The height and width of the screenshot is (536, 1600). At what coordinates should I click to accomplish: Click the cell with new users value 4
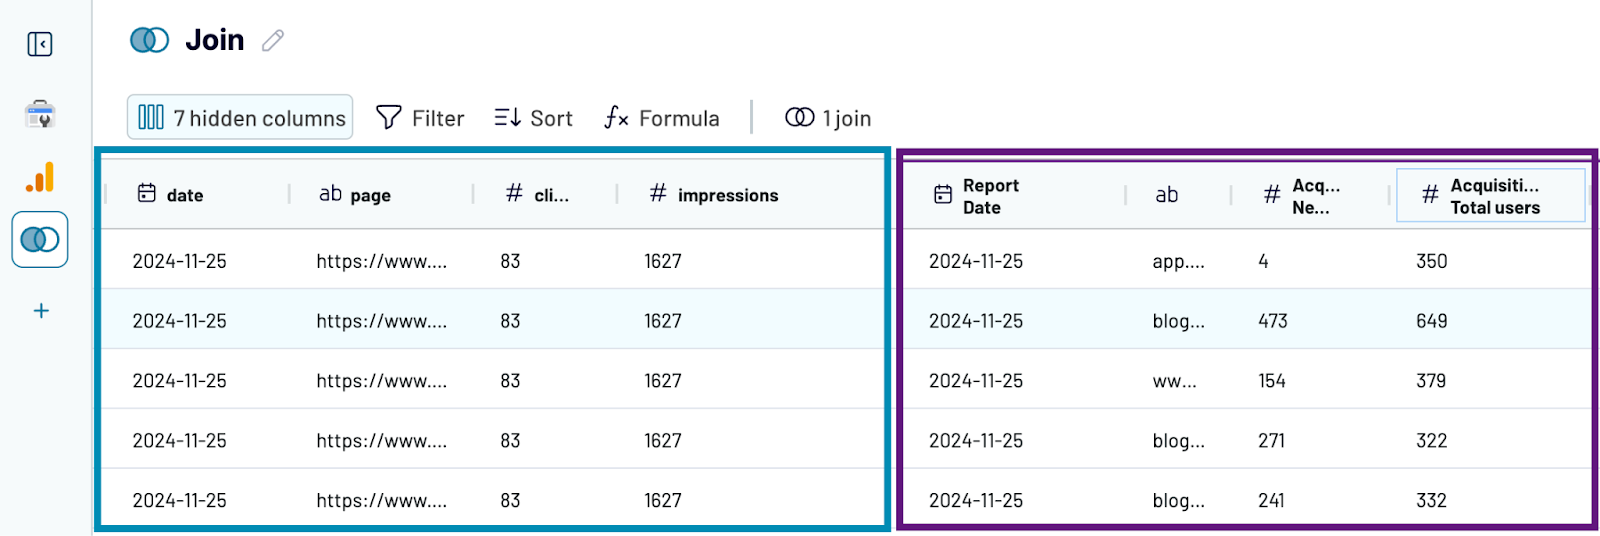1263,261
